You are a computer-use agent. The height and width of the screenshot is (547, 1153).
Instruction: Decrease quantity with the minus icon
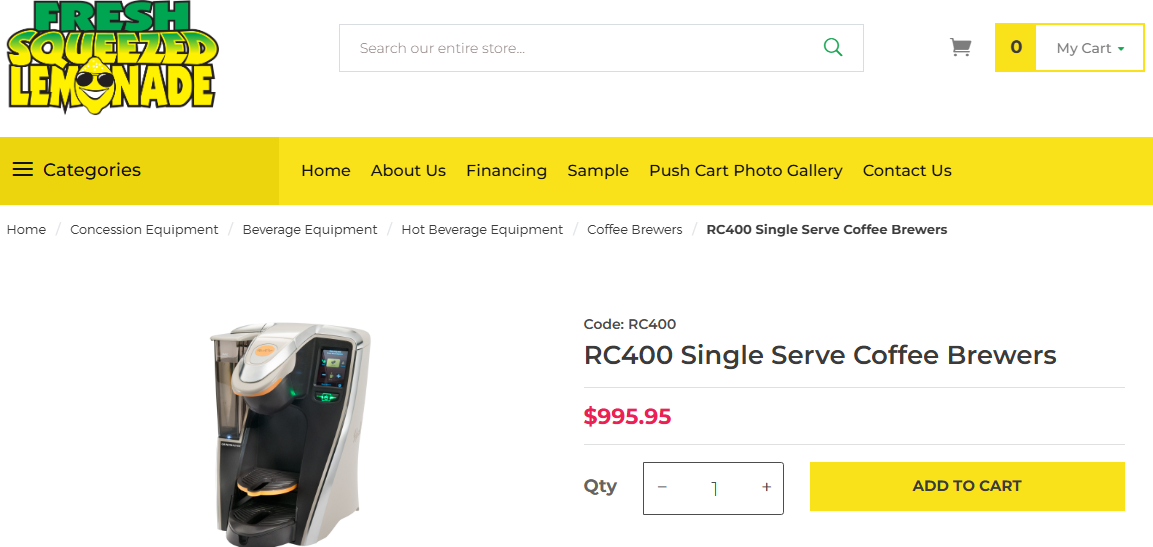662,488
